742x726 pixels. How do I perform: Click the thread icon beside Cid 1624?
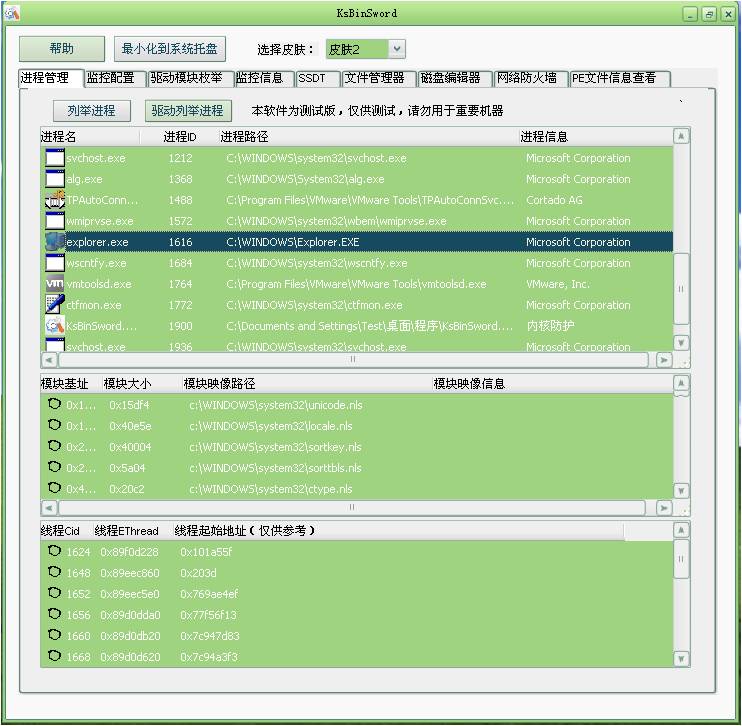(54, 550)
